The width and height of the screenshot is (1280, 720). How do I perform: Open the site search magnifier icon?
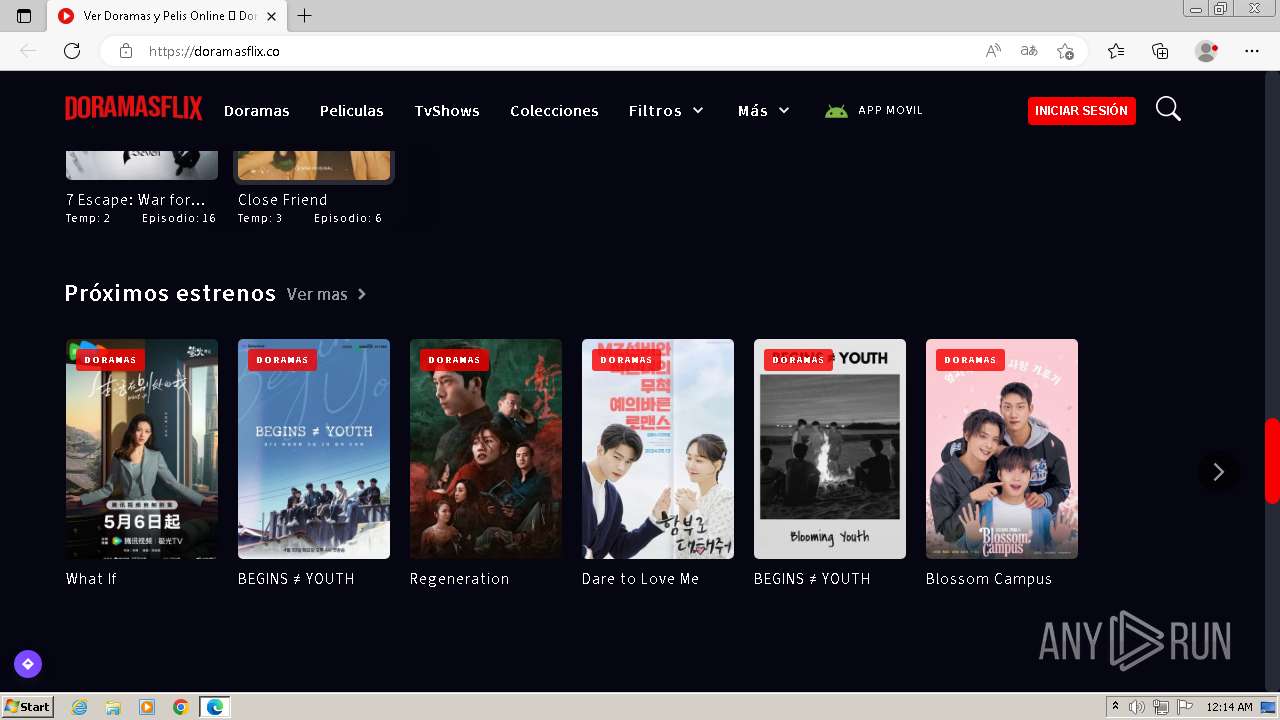(1168, 109)
